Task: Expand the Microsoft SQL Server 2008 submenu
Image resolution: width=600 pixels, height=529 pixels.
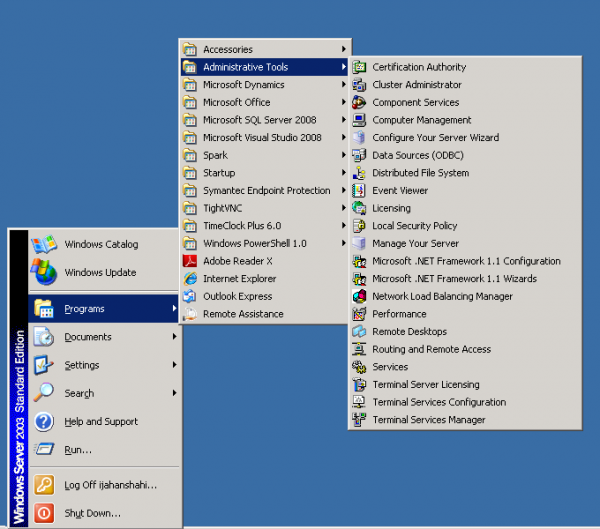Action: point(260,120)
